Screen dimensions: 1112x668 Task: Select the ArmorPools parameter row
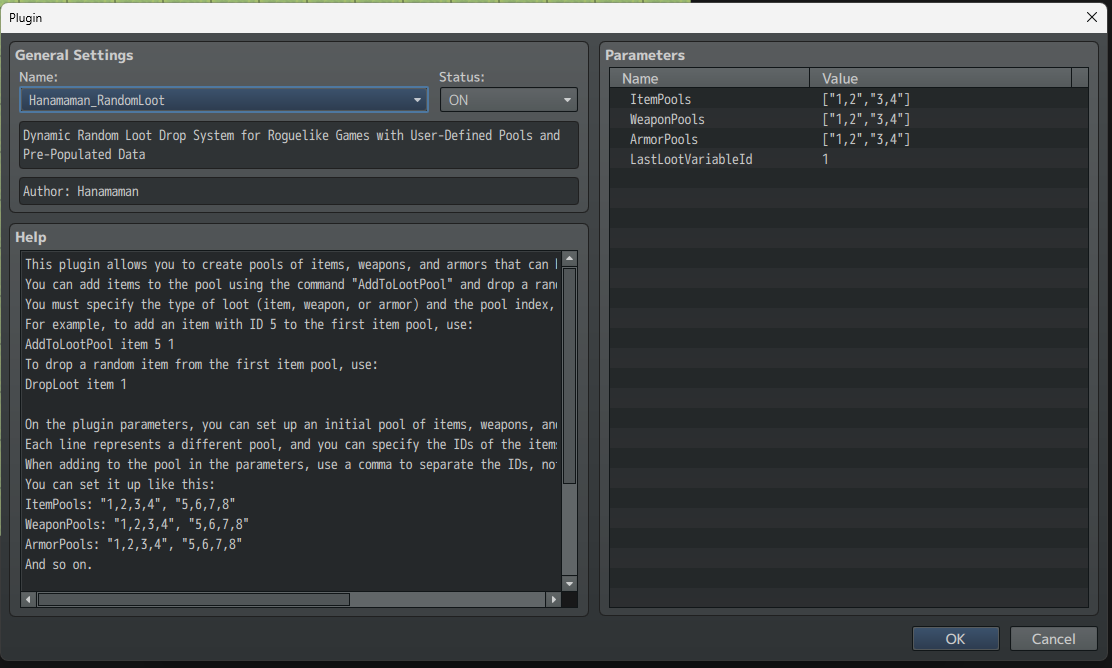[x=848, y=139]
